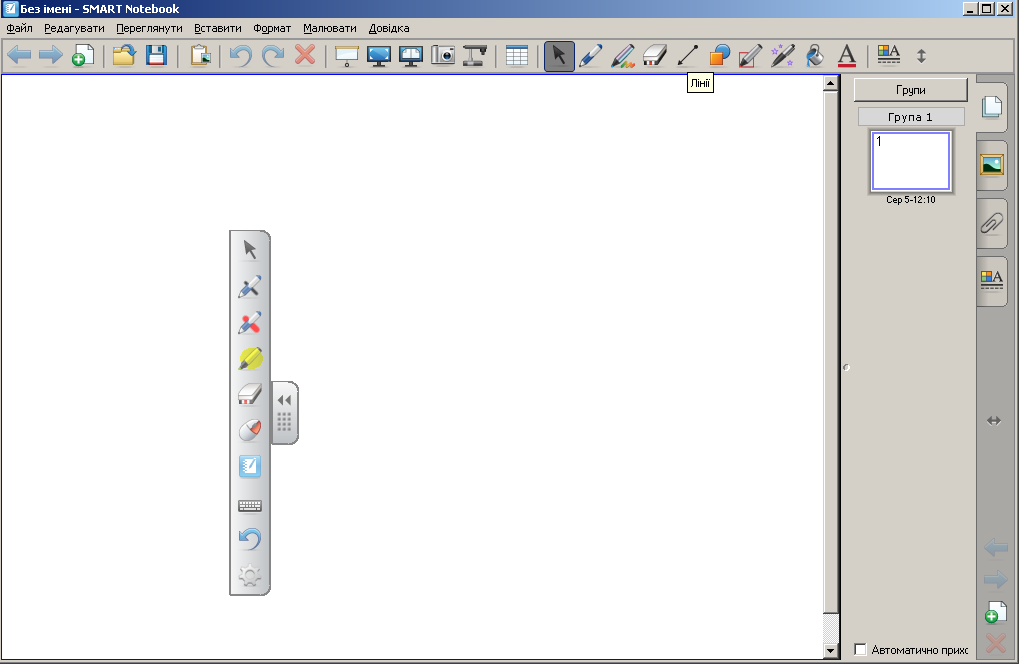
Task: Delete selected object with red X
Action: pos(305,56)
